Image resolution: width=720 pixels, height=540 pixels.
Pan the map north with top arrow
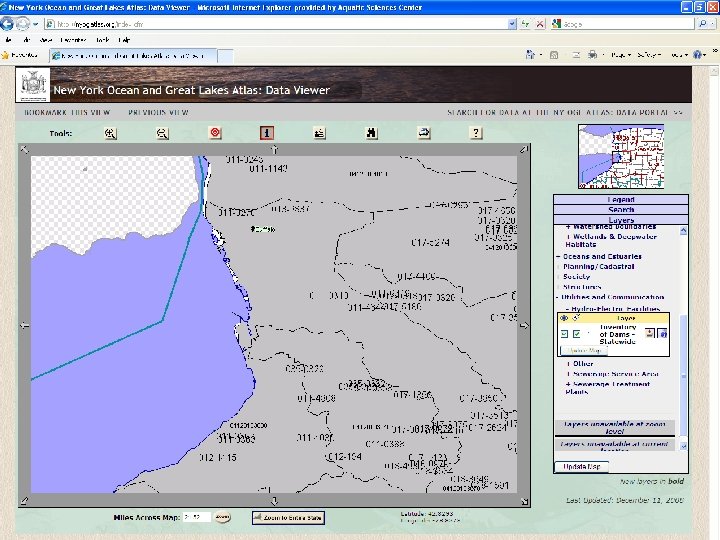coord(274,148)
